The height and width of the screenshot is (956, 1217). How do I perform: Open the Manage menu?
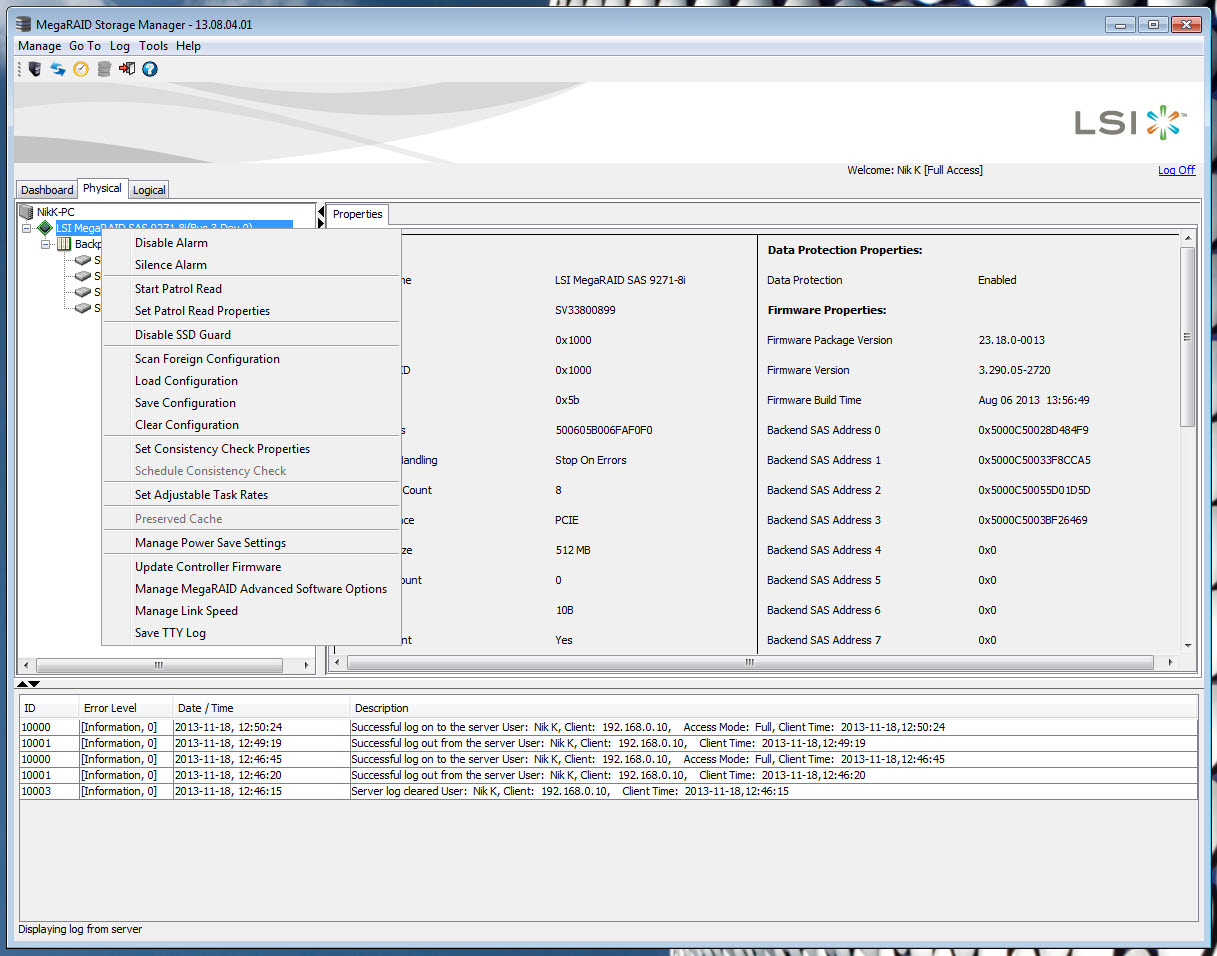pos(40,46)
